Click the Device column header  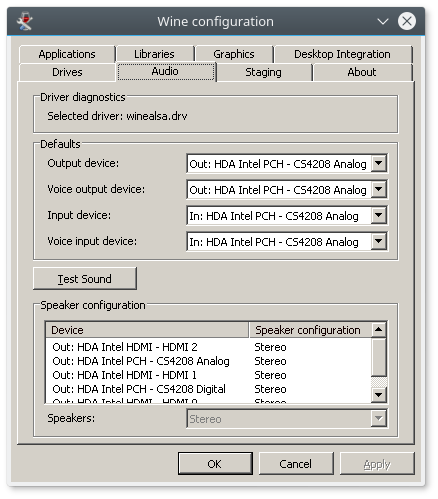coord(147,330)
